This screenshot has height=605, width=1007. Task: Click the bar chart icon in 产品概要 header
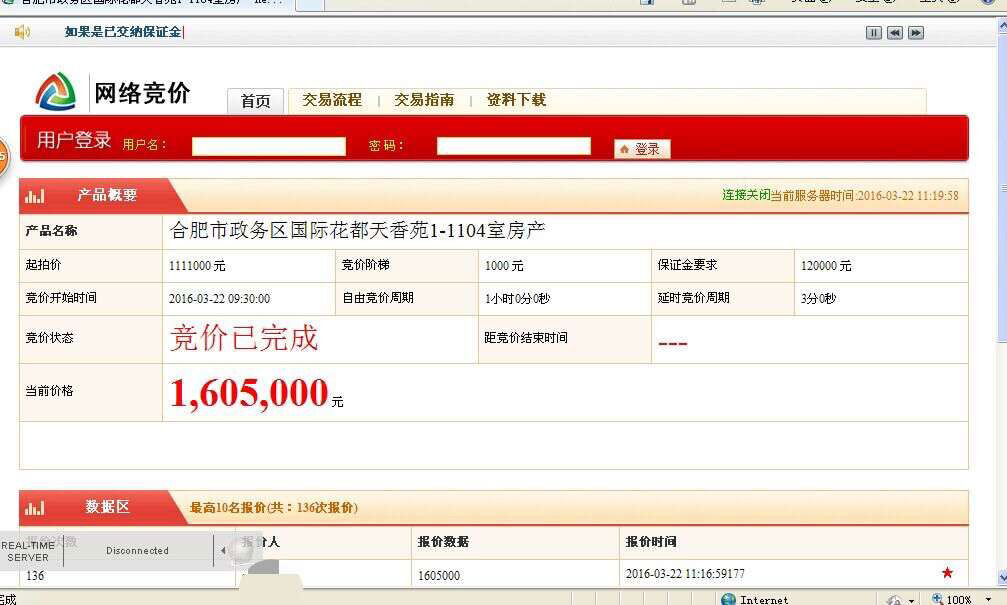pos(35,196)
